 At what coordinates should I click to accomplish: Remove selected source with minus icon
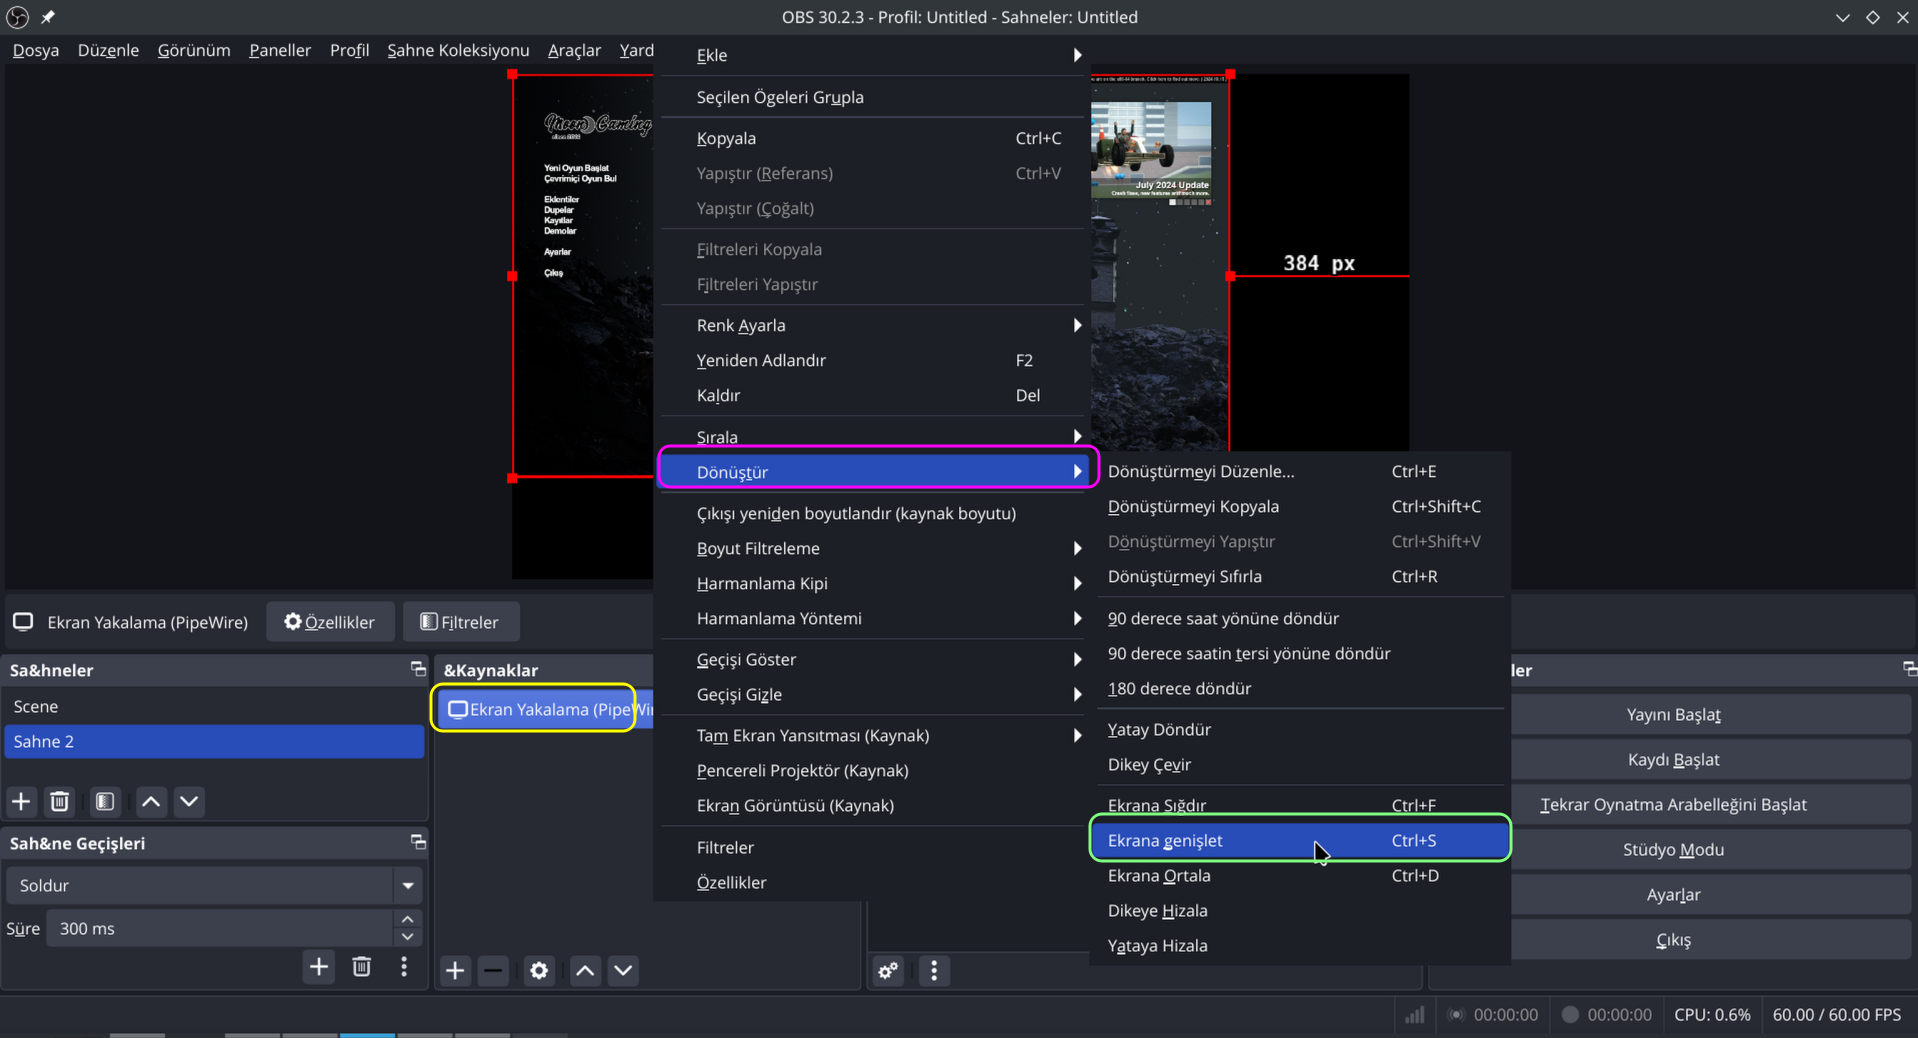pyautogui.click(x=493, y=970)
